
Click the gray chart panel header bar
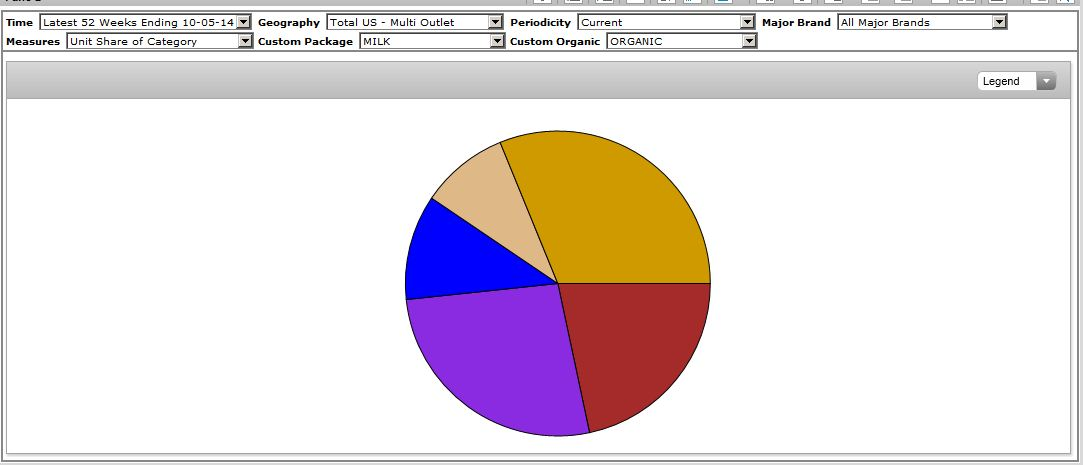point(500,81)
